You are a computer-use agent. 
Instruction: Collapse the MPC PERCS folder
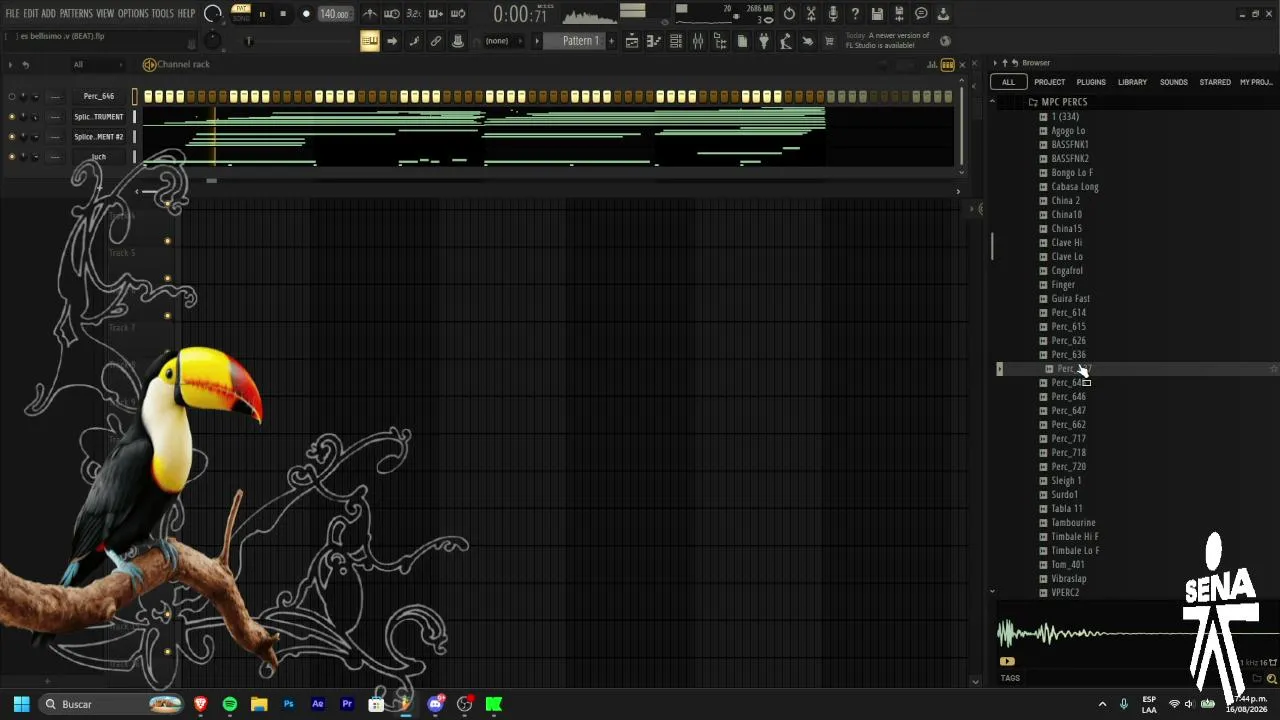[1064, 102]
